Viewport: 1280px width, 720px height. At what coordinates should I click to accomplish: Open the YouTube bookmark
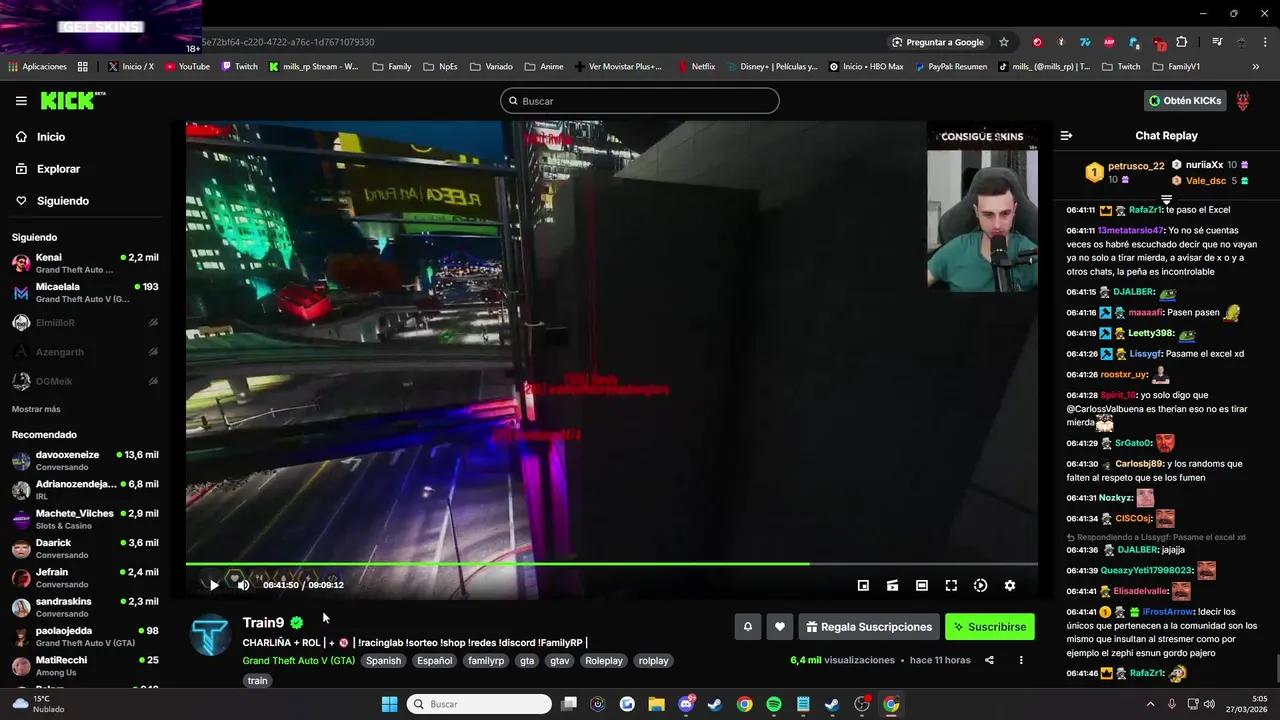[x=187, y=67]
